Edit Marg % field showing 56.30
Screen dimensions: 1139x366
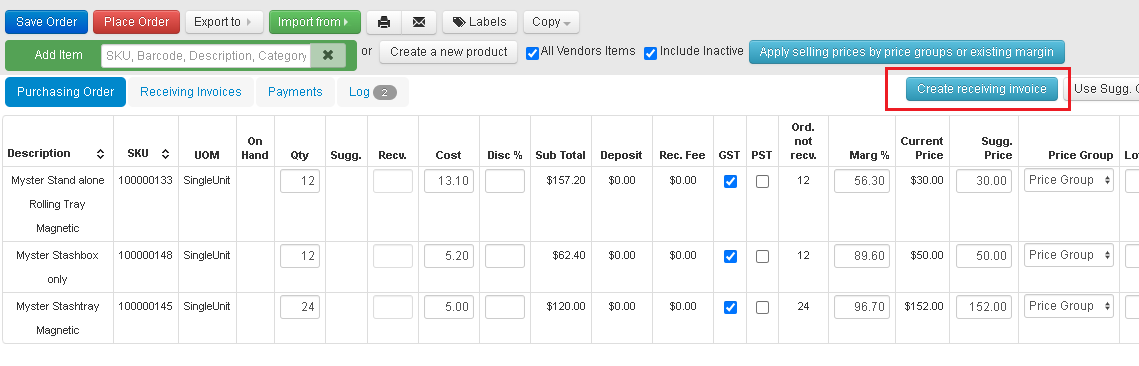pyautogui.click(x=862, y=182)
